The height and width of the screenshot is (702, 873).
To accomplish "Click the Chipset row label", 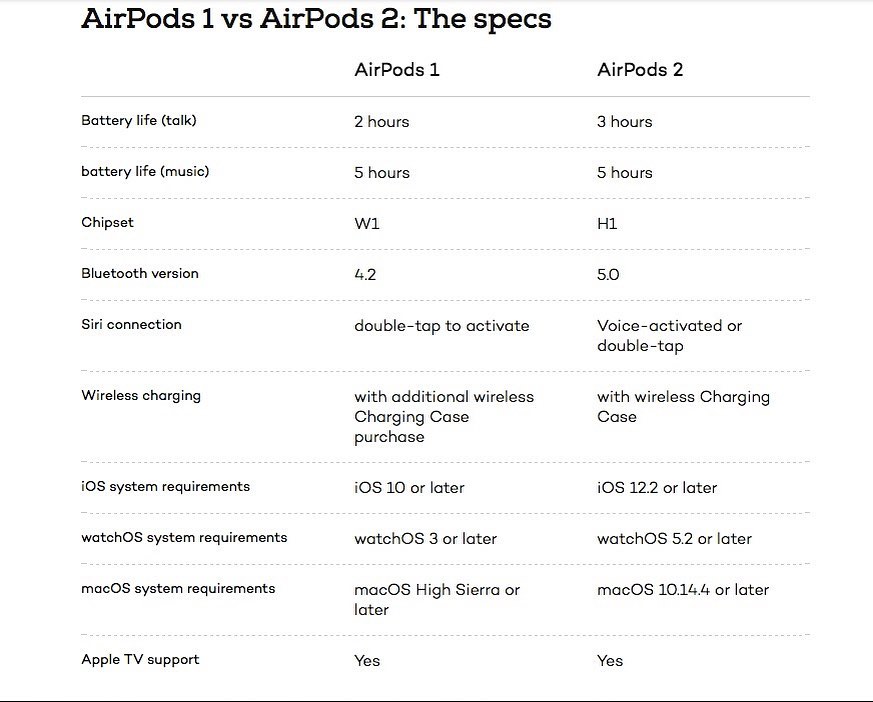I will click(107, 222).
